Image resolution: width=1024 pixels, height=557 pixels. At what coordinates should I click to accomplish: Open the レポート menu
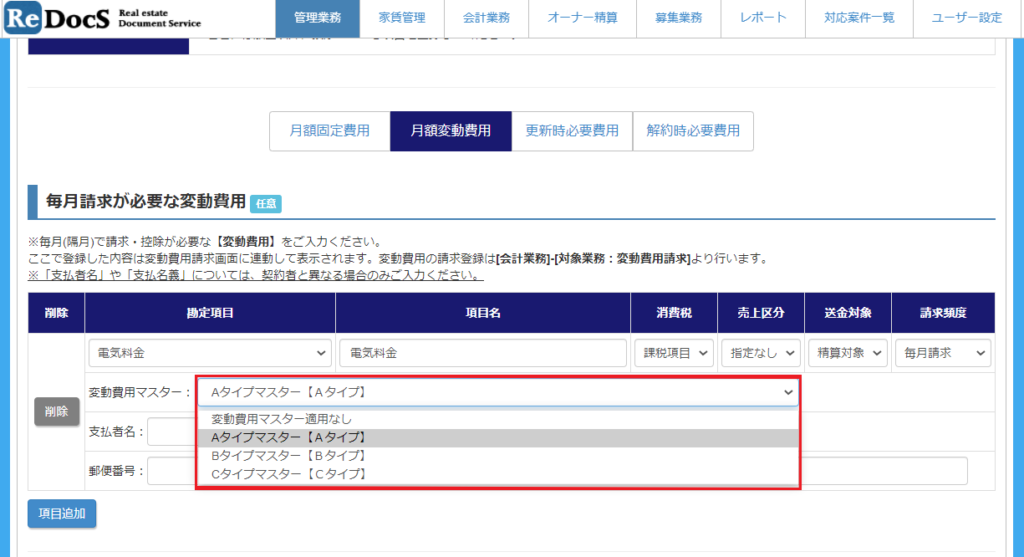pos(763,18)
